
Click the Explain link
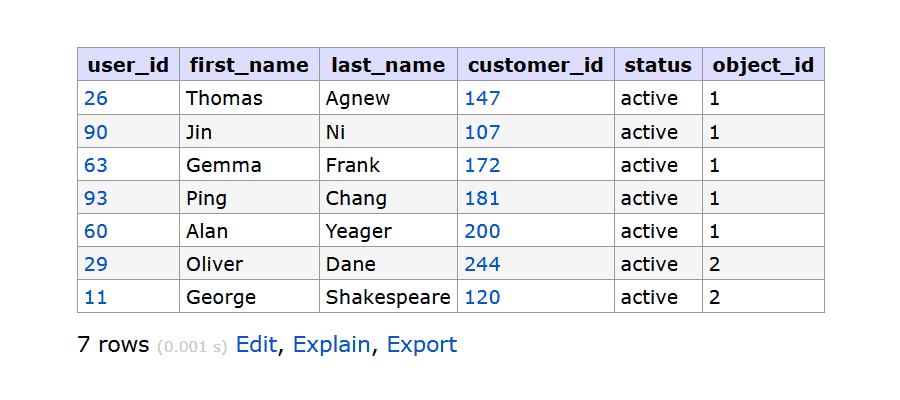331,344
